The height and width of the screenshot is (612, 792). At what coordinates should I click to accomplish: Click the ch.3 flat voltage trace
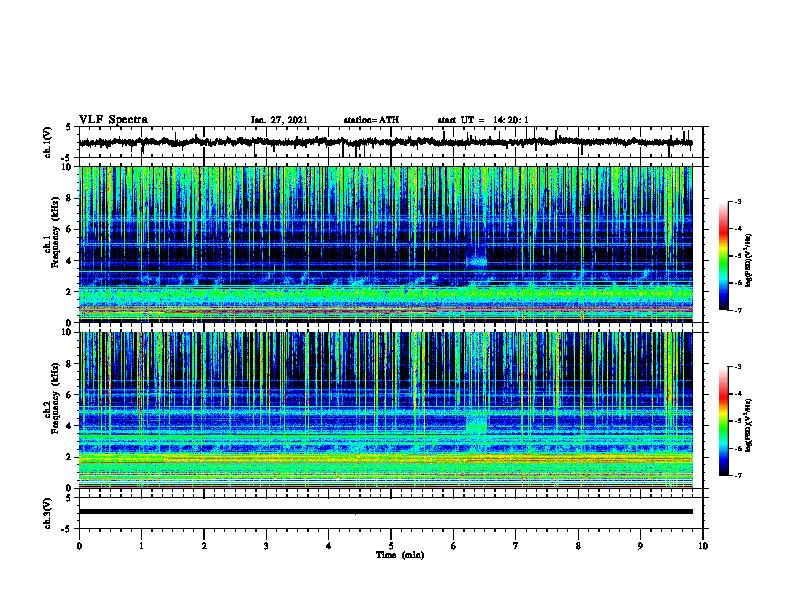385,512
